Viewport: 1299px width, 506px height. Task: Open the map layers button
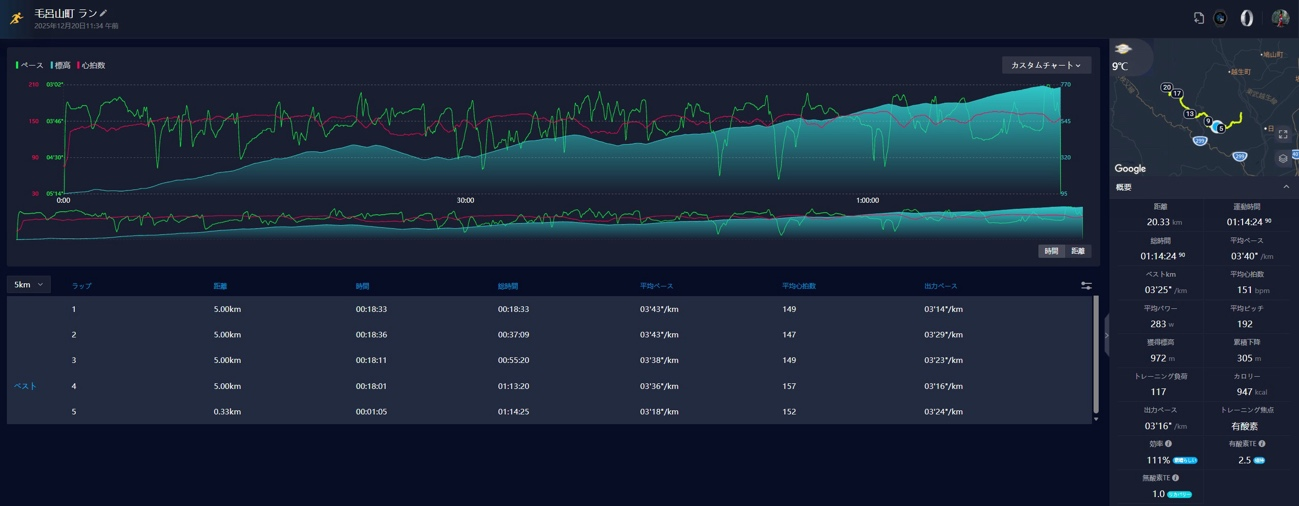(x=1283, y=158)
